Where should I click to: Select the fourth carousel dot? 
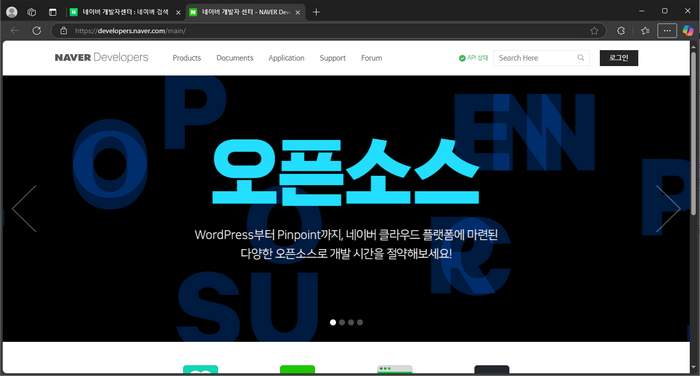[360, 322]
